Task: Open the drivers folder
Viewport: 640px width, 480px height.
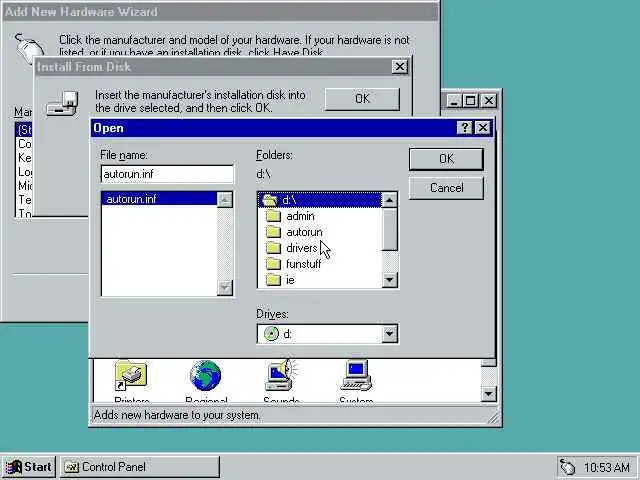Action: [302, 248]
